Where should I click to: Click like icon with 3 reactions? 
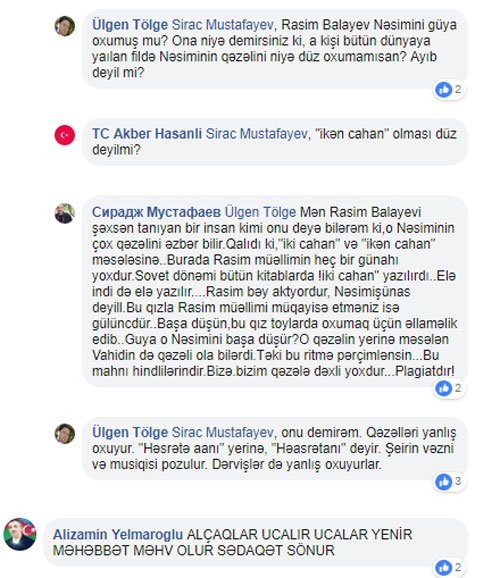click(443, 481)
